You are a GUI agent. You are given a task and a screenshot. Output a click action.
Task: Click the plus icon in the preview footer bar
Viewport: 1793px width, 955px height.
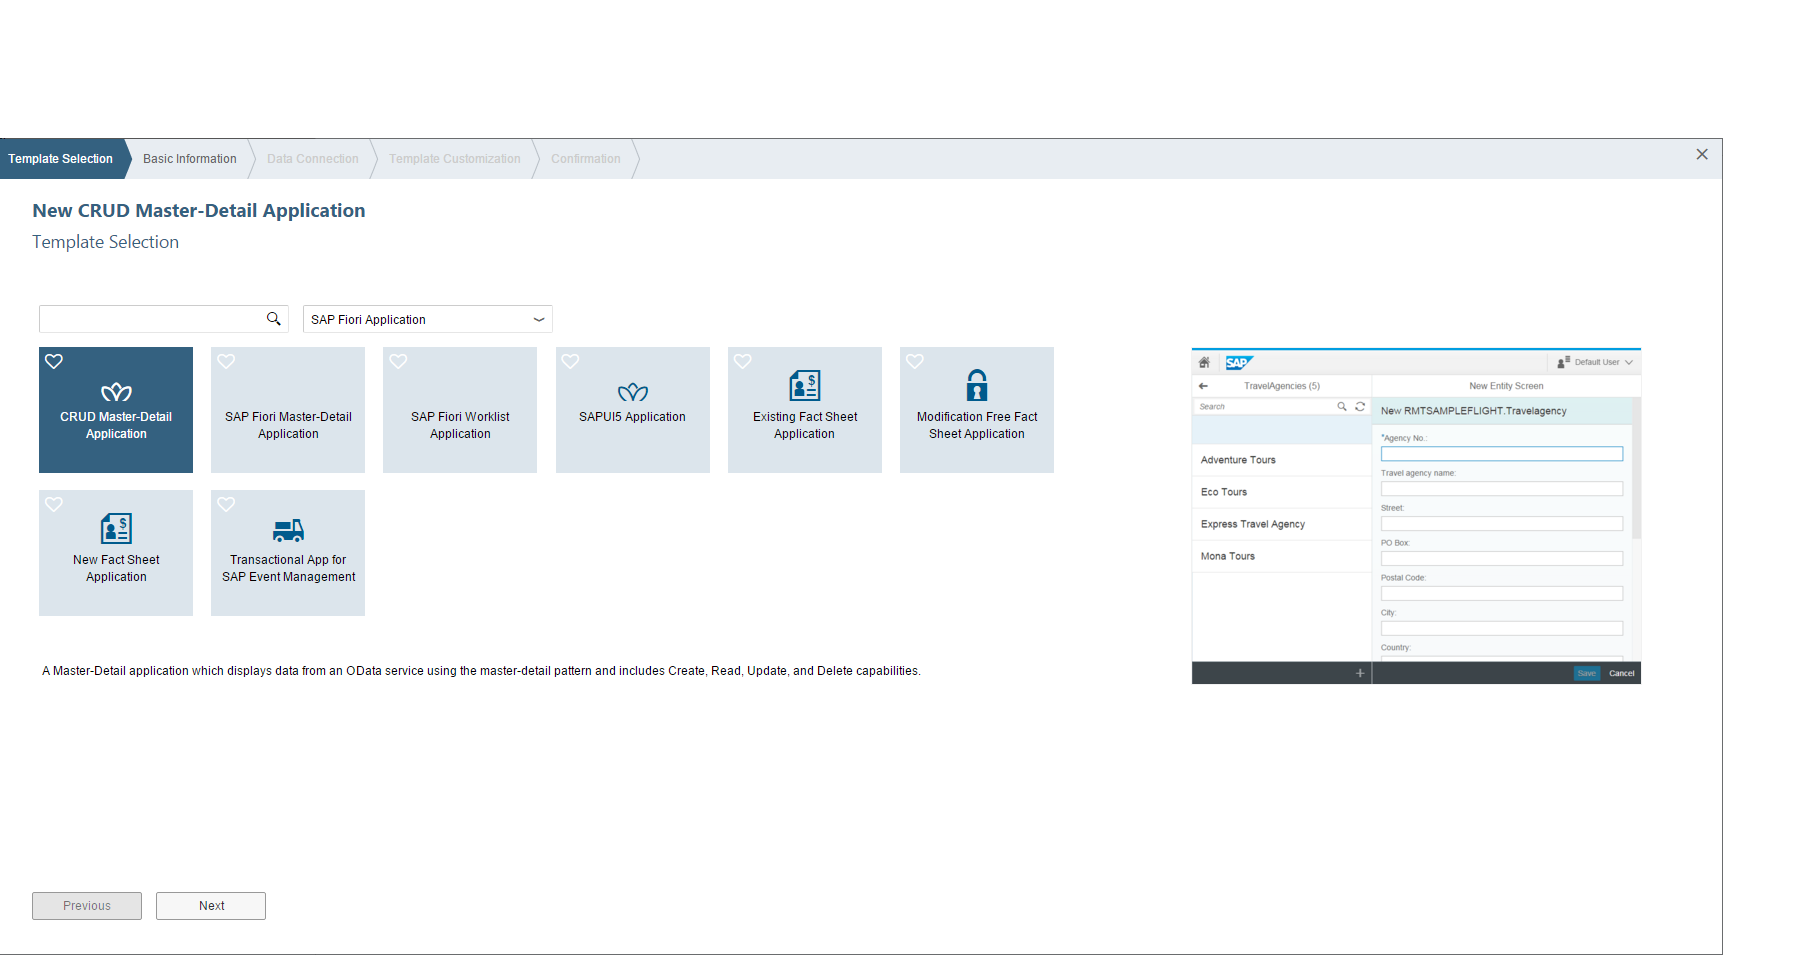pyautogui.click(x=1360, y=672)
